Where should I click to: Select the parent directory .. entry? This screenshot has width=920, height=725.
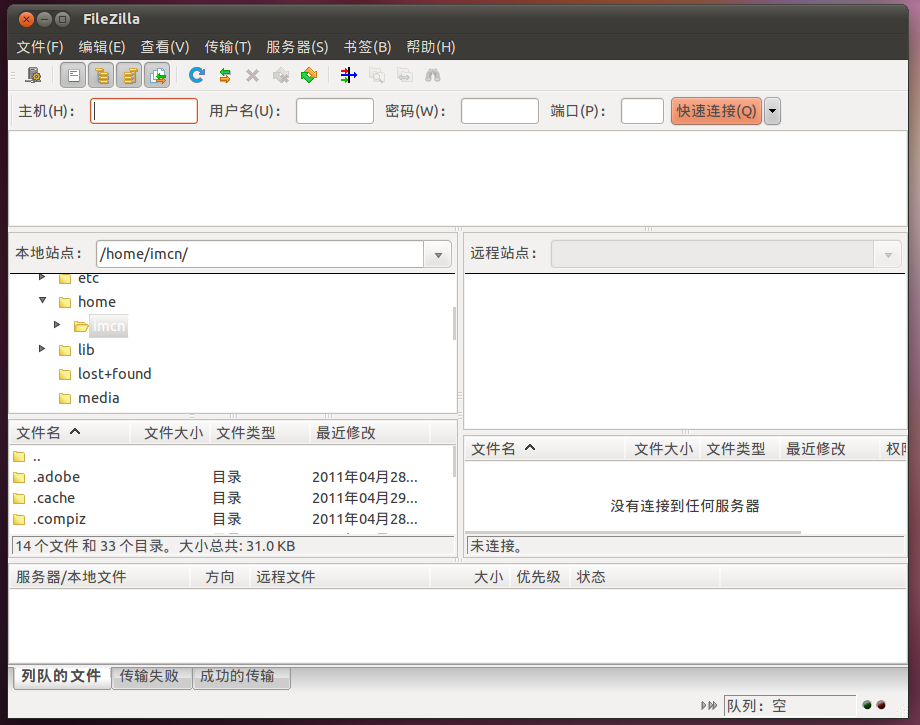(232, 456)
